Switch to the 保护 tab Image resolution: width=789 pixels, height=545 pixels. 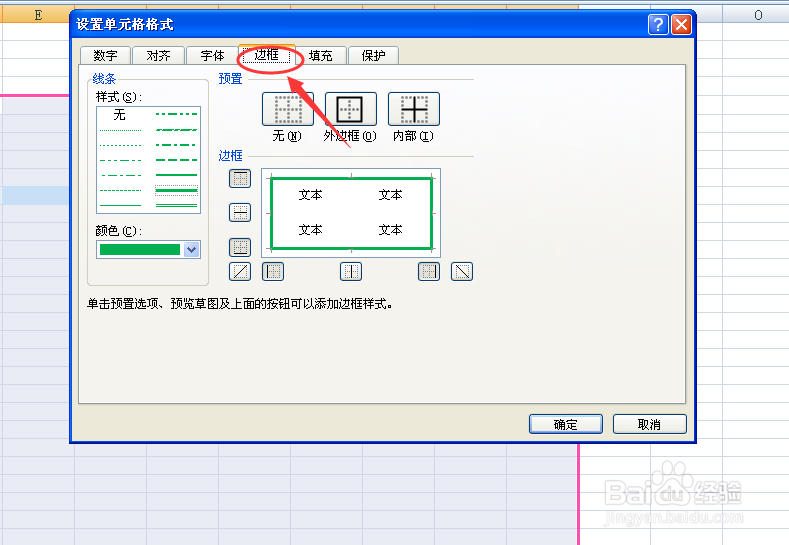(x=373, y=55)
